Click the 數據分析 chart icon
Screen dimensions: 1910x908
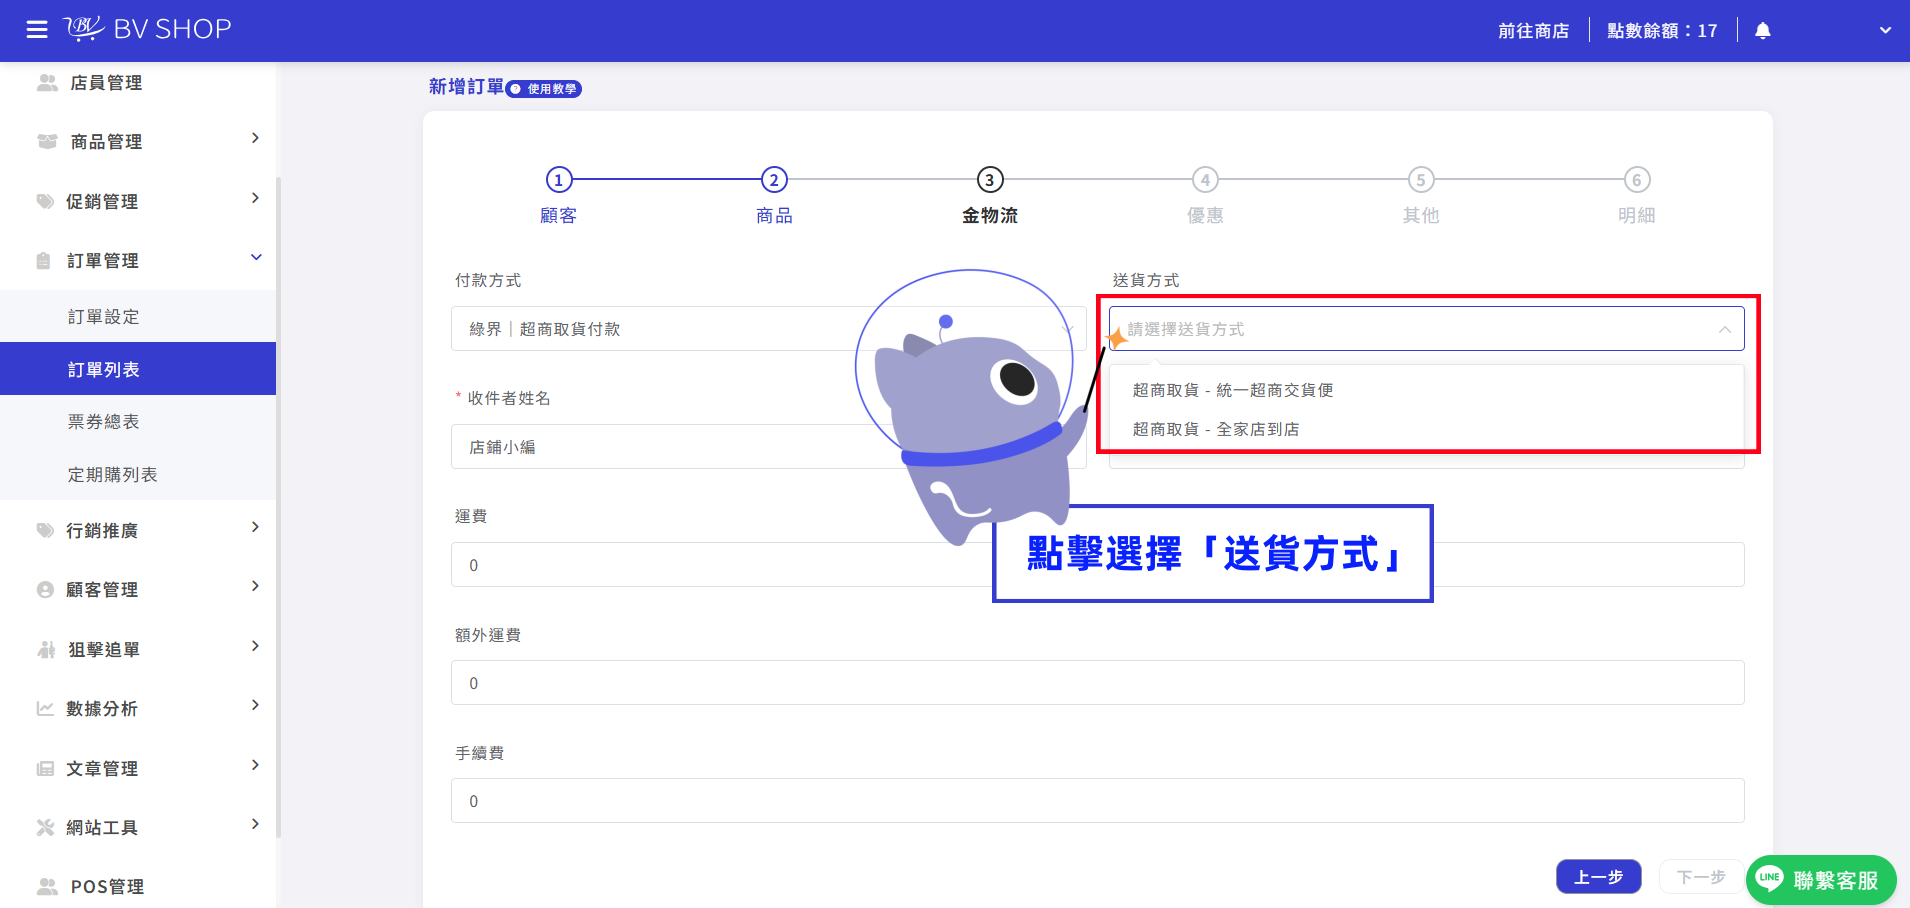point(45,709)
